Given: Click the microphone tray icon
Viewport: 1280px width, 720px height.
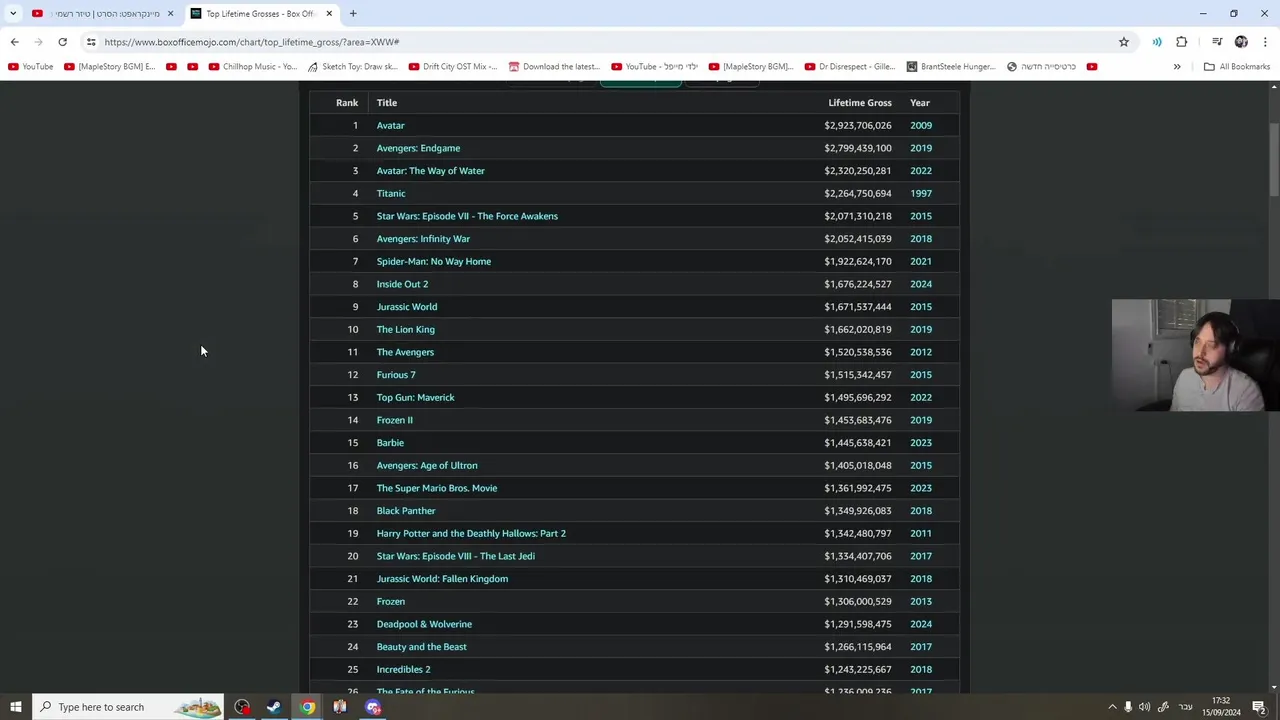Looking at the screenshot, I should click(1128, 707).
